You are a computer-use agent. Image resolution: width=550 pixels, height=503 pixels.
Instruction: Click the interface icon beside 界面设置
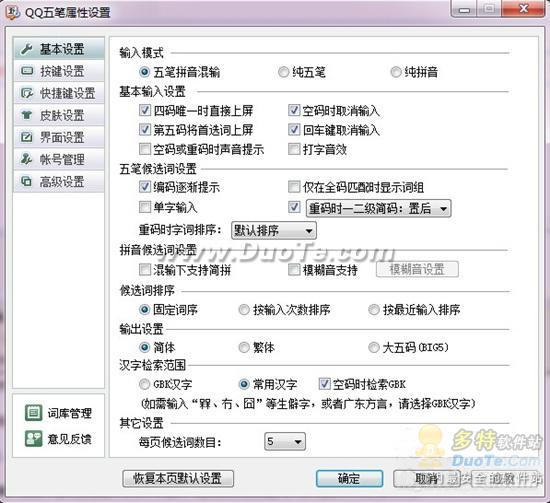pyautogui.click(x=27, y=137)
